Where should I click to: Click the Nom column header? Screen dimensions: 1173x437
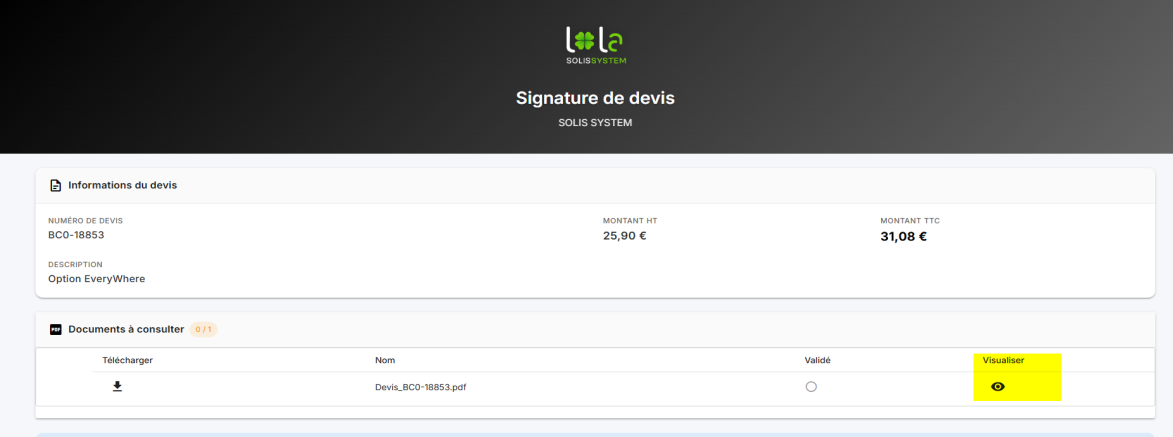pos(385,360)
